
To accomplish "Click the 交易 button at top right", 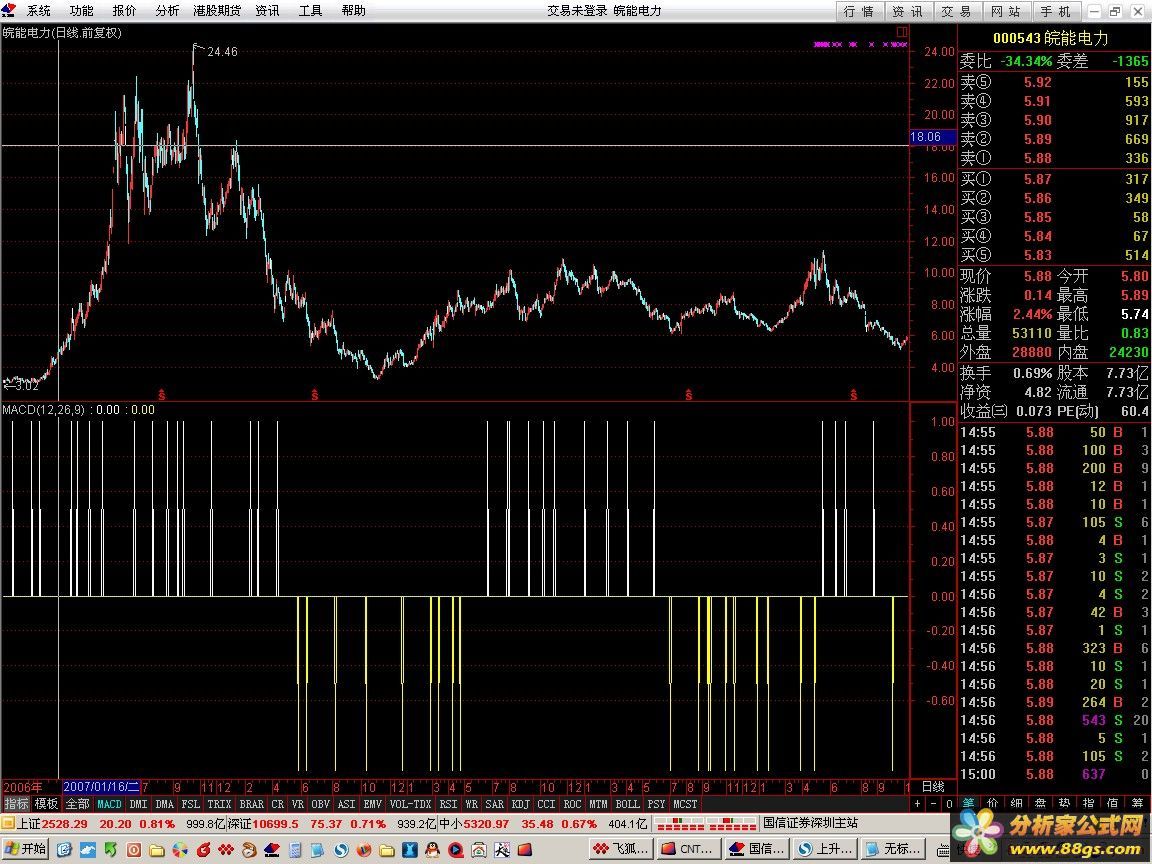I will coord(957,11).
